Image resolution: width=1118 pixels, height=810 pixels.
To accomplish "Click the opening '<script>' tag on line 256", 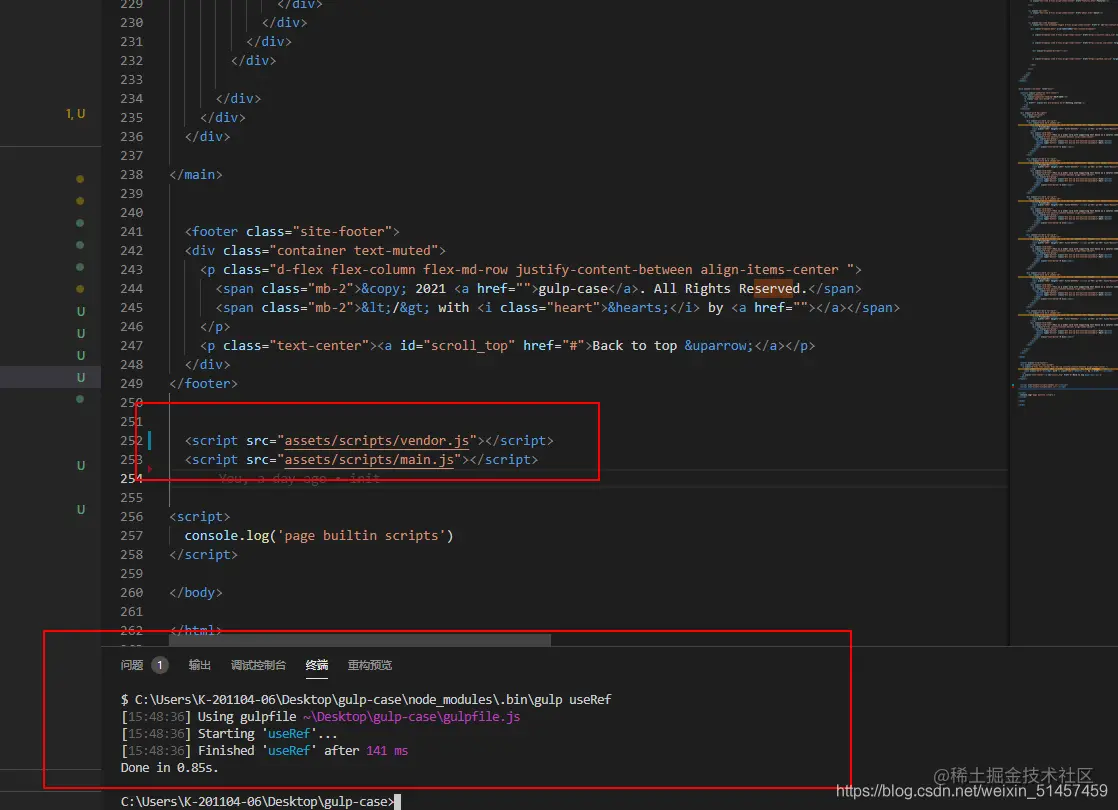I will (200, 517).
